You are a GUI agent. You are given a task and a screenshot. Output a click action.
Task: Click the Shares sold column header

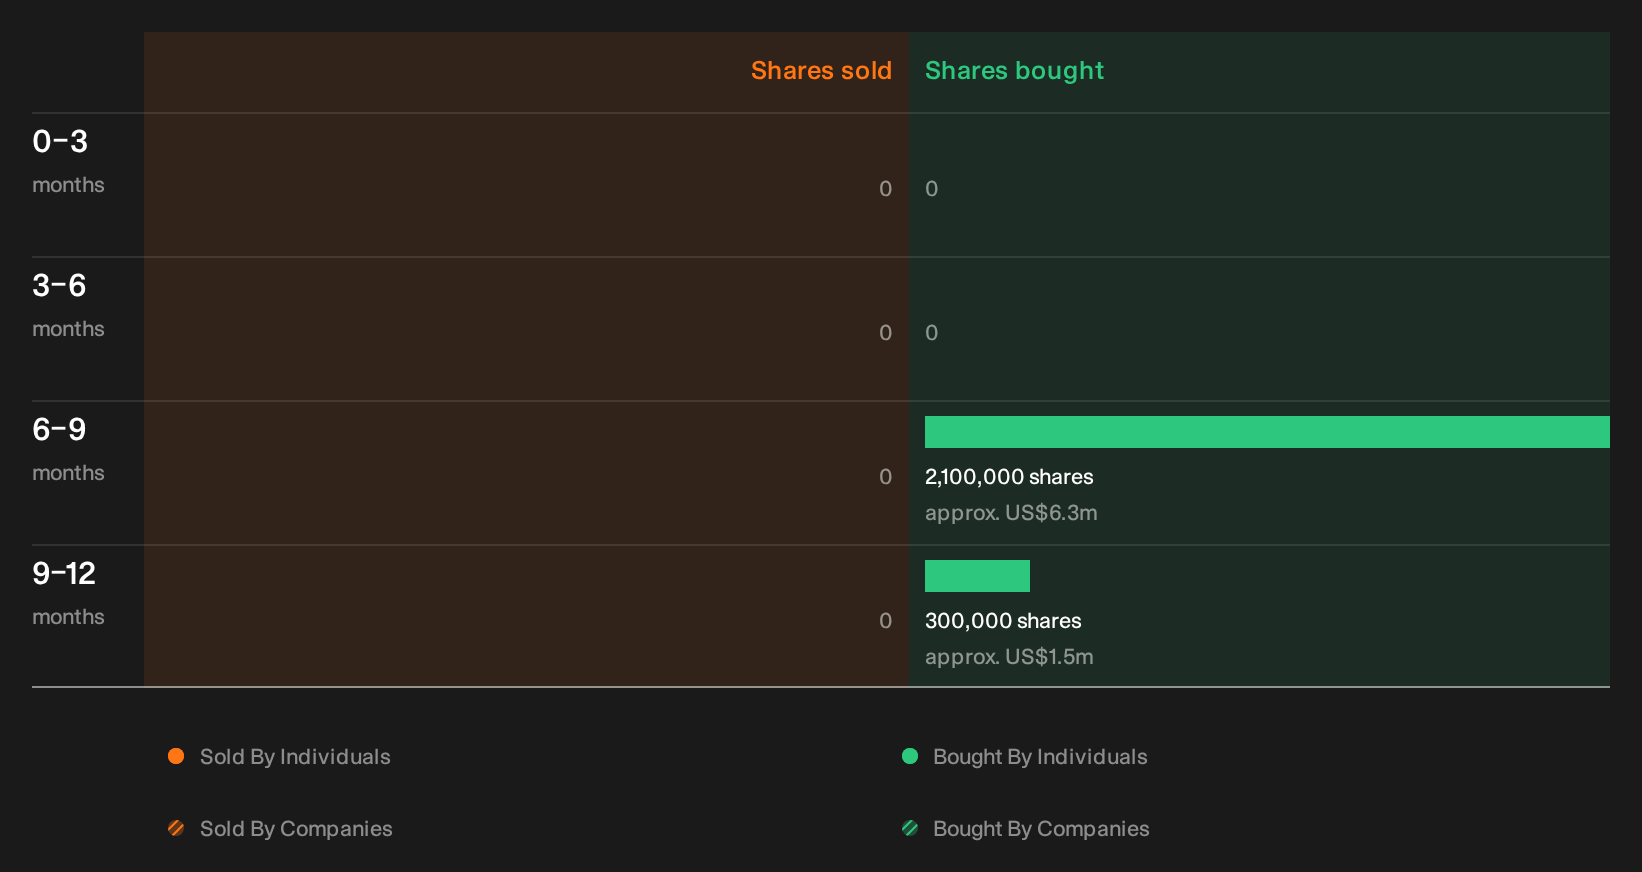point(821,71)
